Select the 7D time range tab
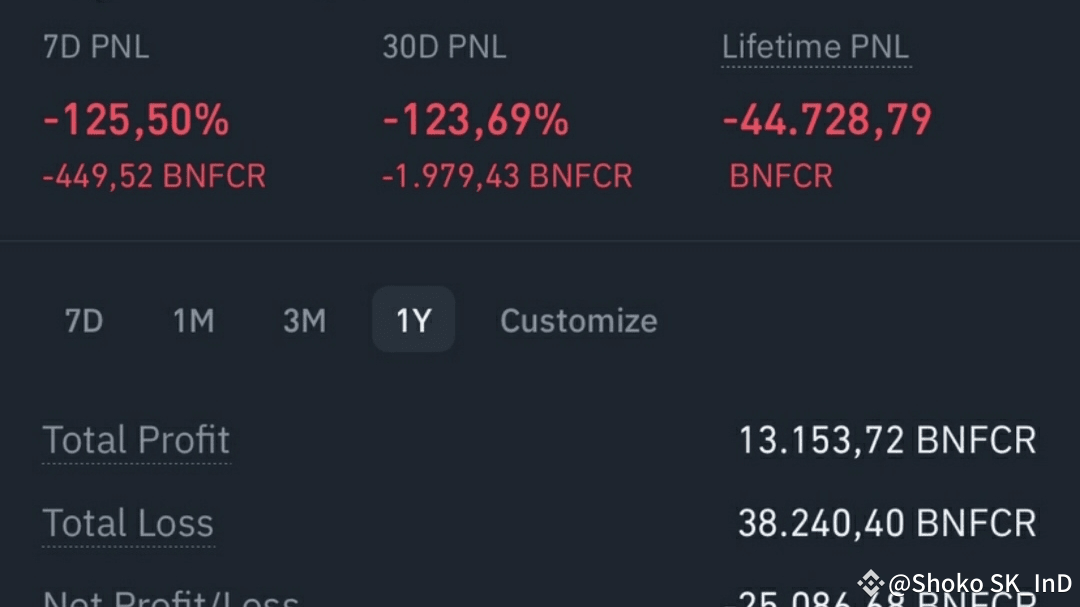This screenshot has height=607, width=1080. [x=84, y=321]
